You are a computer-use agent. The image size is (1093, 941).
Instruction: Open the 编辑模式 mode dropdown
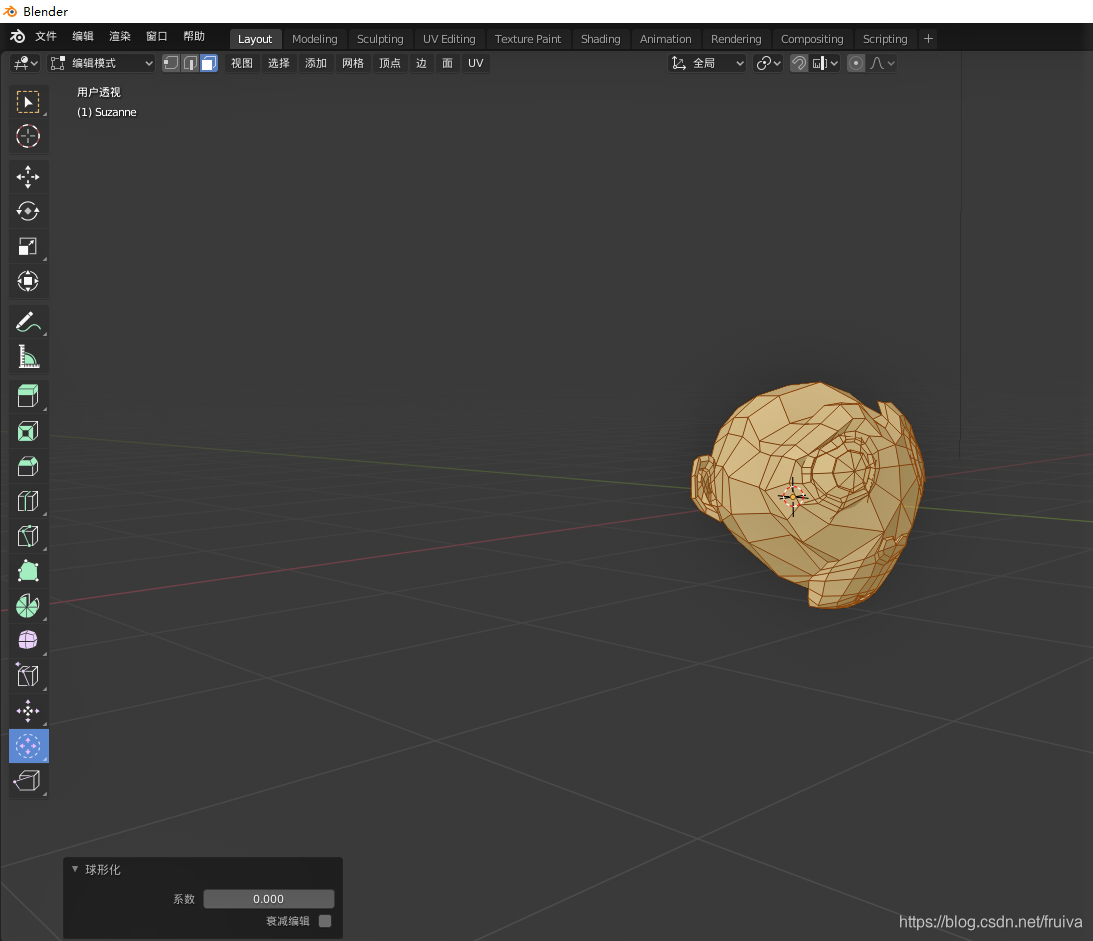click(x=101, y=63)
